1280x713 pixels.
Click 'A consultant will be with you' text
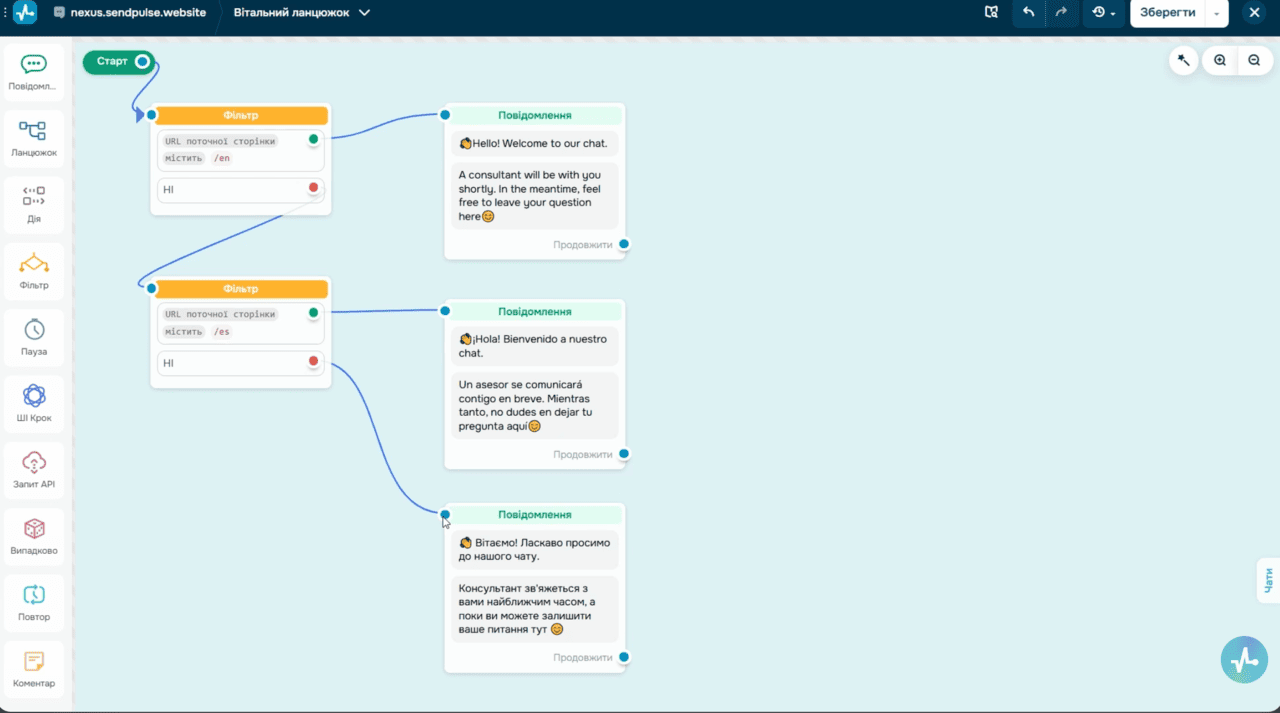point(535,196)
